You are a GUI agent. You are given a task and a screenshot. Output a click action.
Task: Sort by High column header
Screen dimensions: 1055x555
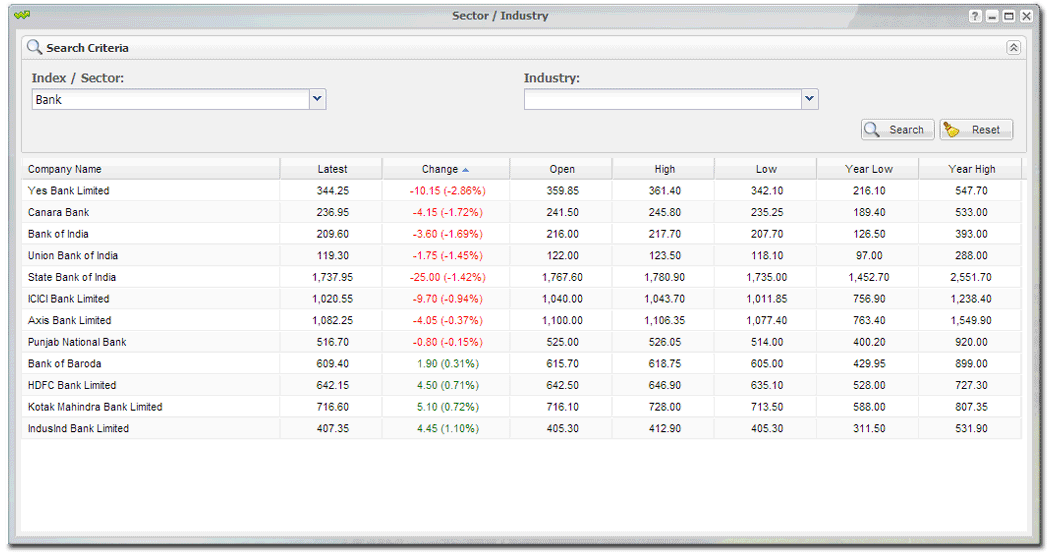[x=664, y=170]
